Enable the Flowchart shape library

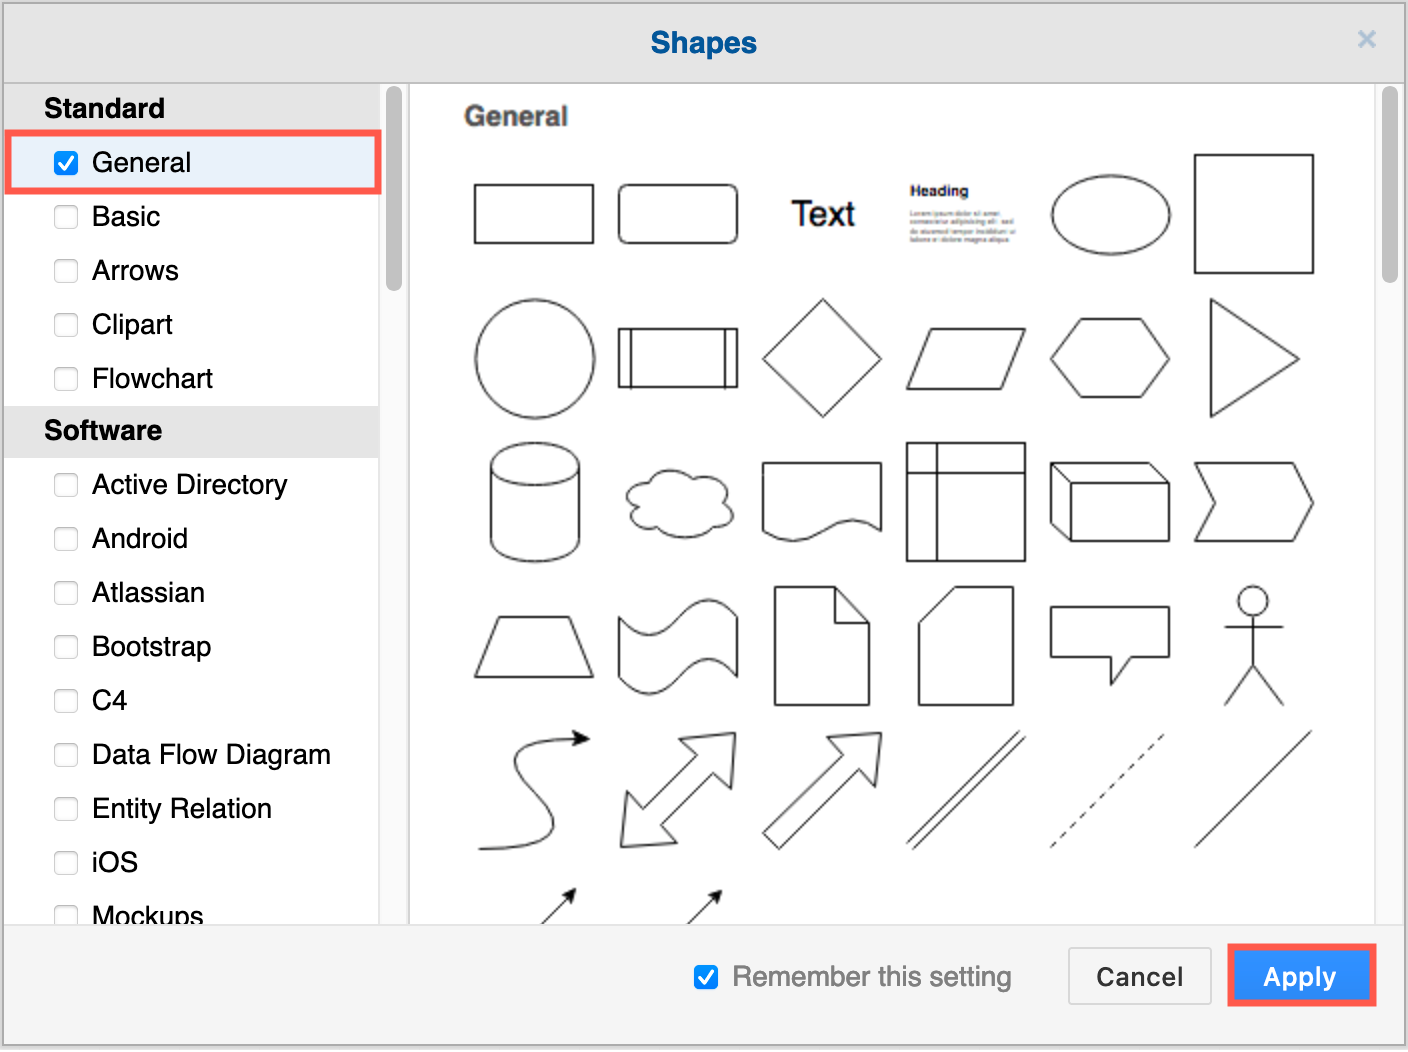(x=66, y=379)
